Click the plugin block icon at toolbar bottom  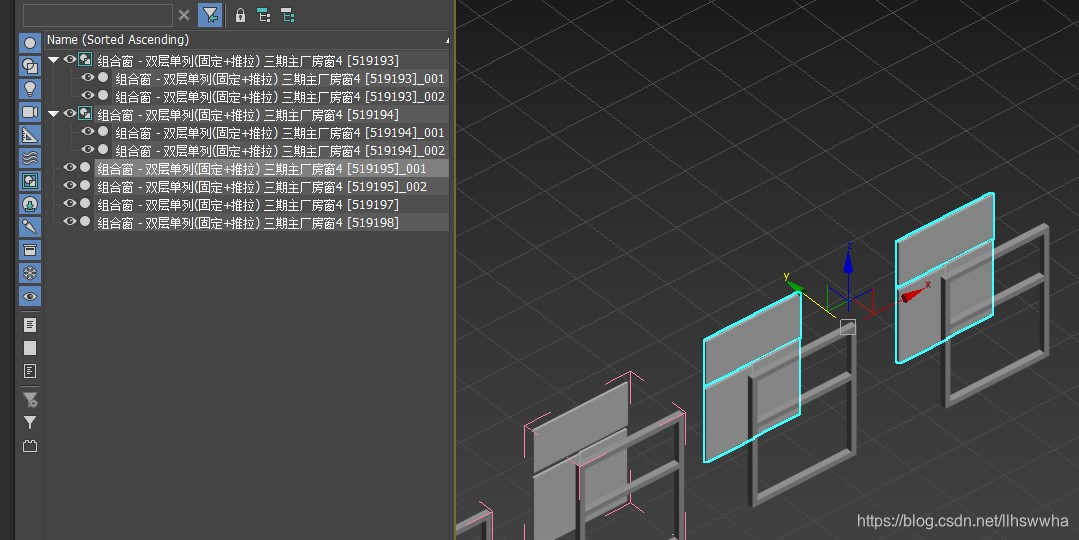(x=30, y=446)
